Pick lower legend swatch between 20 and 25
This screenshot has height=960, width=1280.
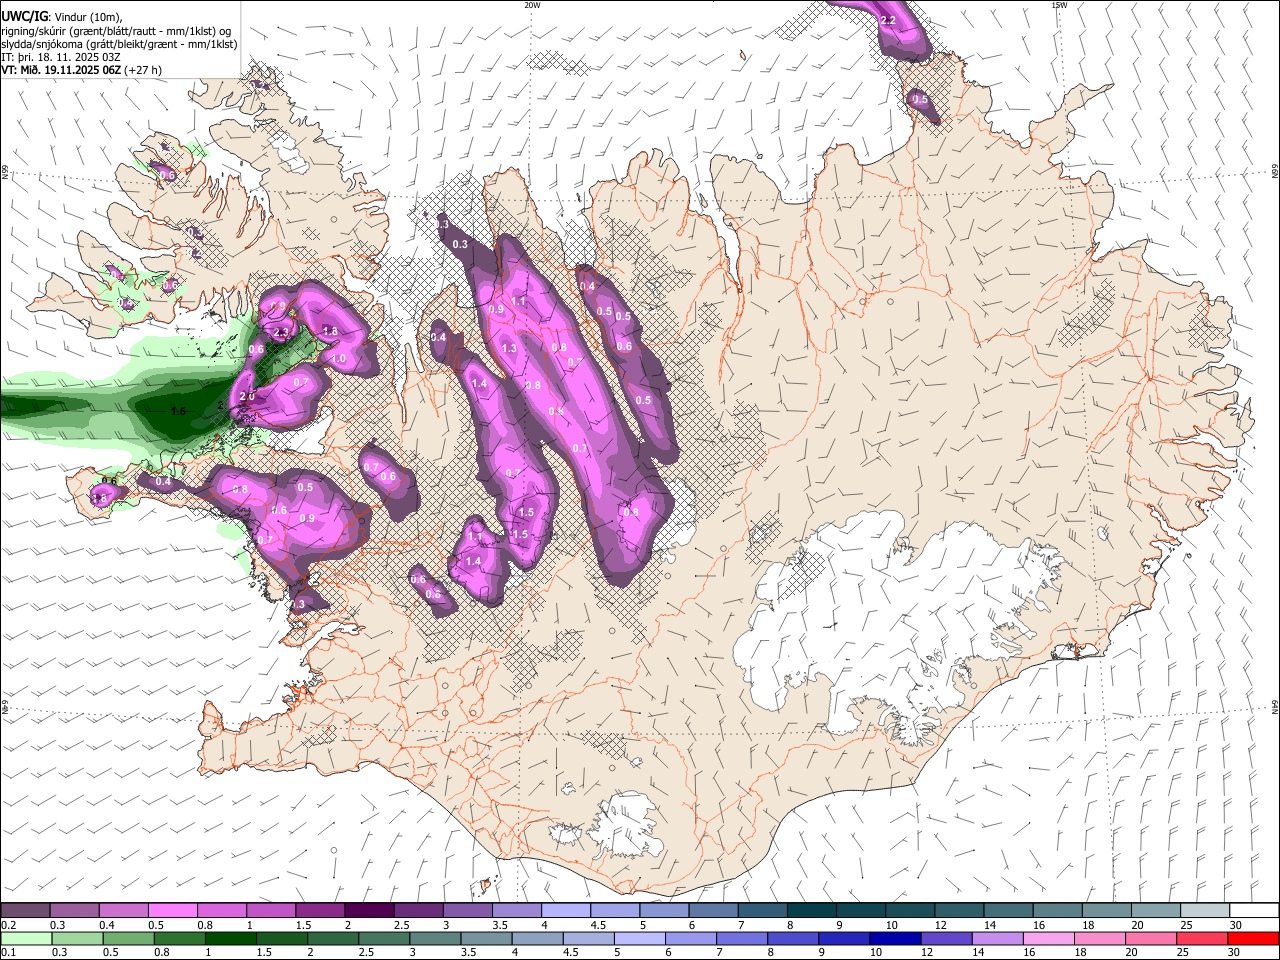[1152, 939]
